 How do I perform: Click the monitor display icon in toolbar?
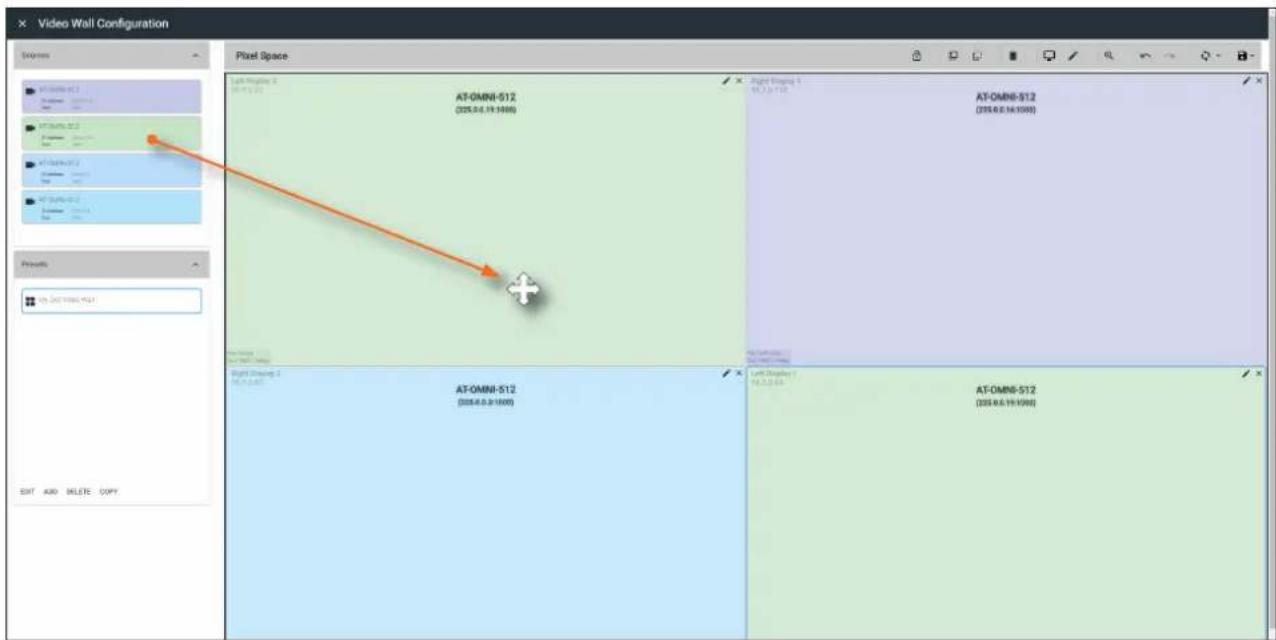pyautogui.click(x=1050, y=56)
